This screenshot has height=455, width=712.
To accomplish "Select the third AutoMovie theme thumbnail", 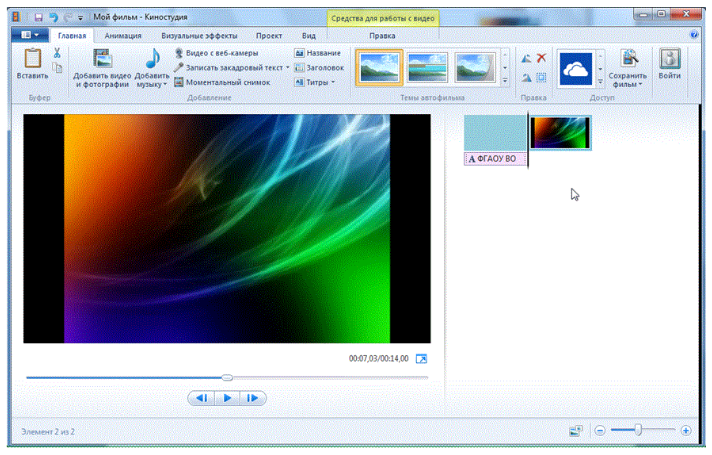I will 475,67.
